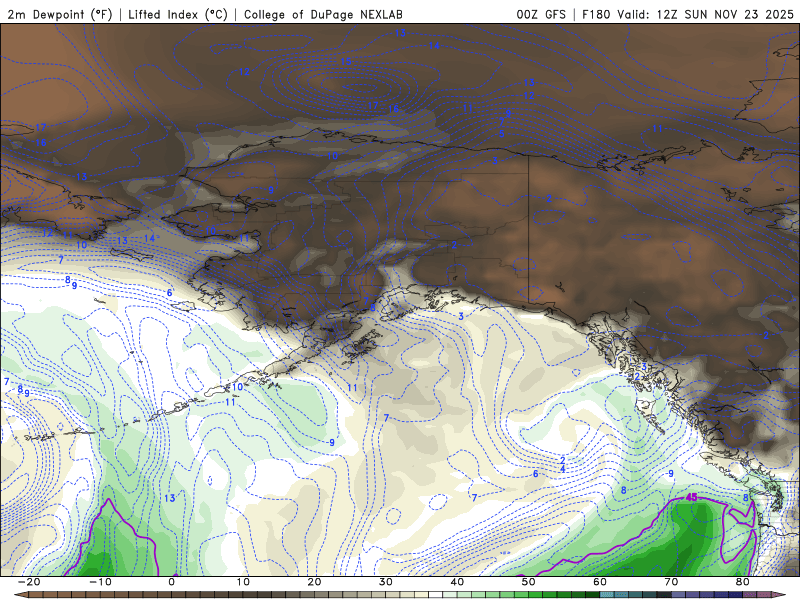Click the "2m Dewpoint (°F)" title text
800x600 pixels.
click(x=60, y=14)
